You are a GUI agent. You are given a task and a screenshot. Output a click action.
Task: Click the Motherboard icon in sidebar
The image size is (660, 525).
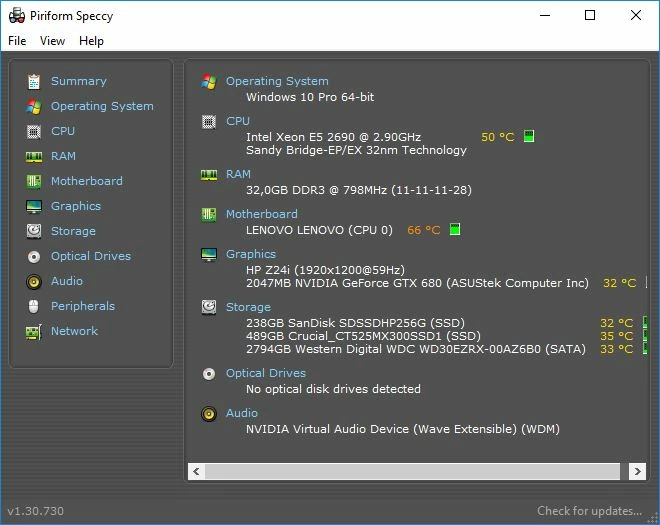coord(34,181)
